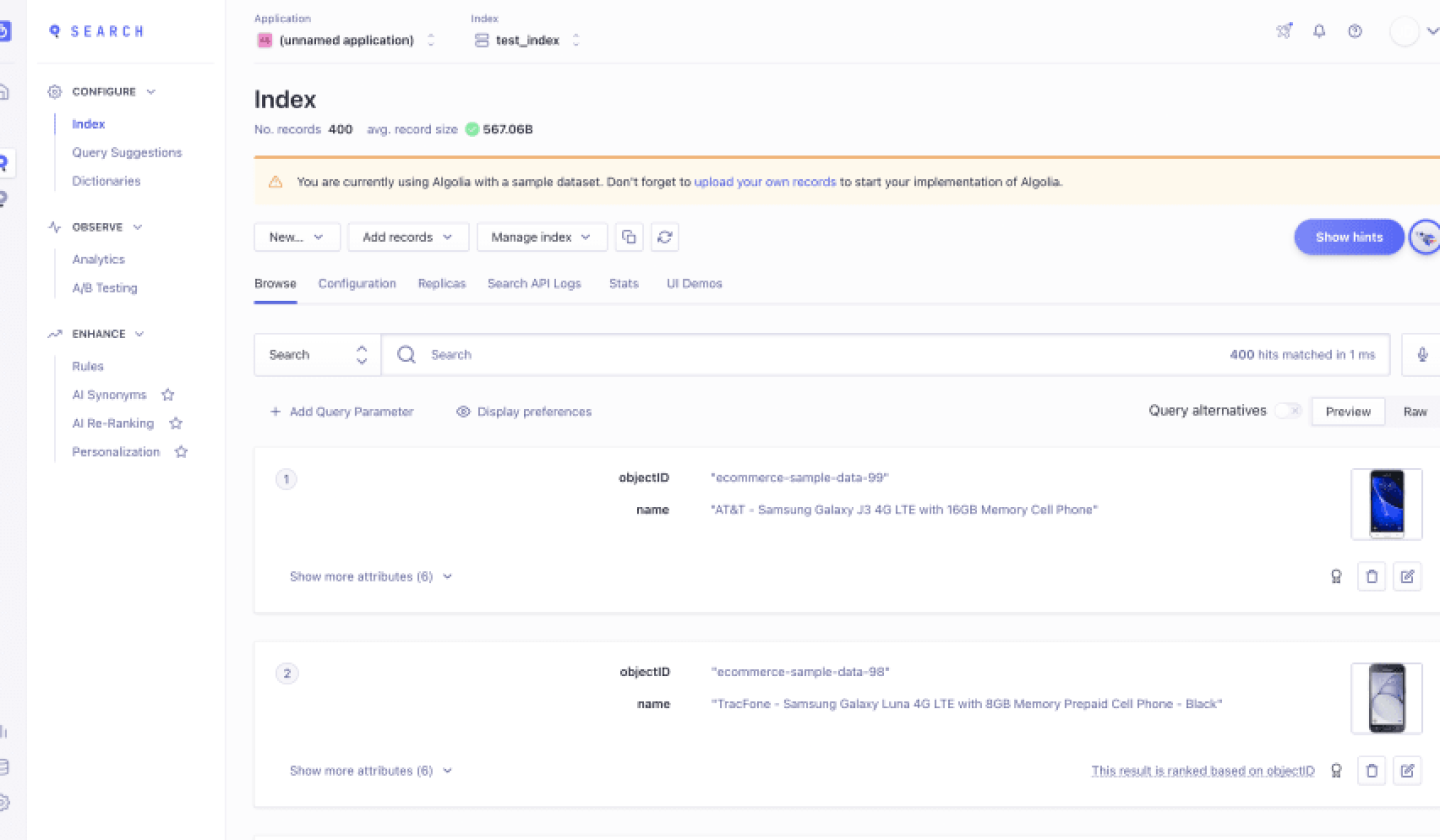Open the Application selector dropdown
The height and width of the screenshot is (840, 1440).
(346, 40)
